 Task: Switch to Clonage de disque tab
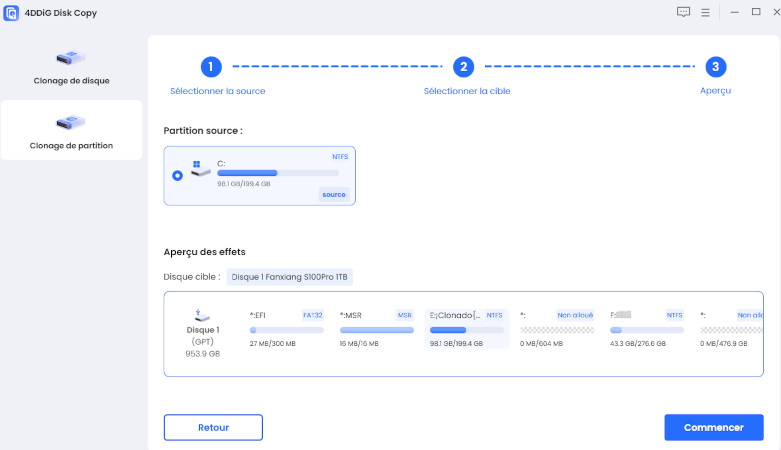pos(72,68)
